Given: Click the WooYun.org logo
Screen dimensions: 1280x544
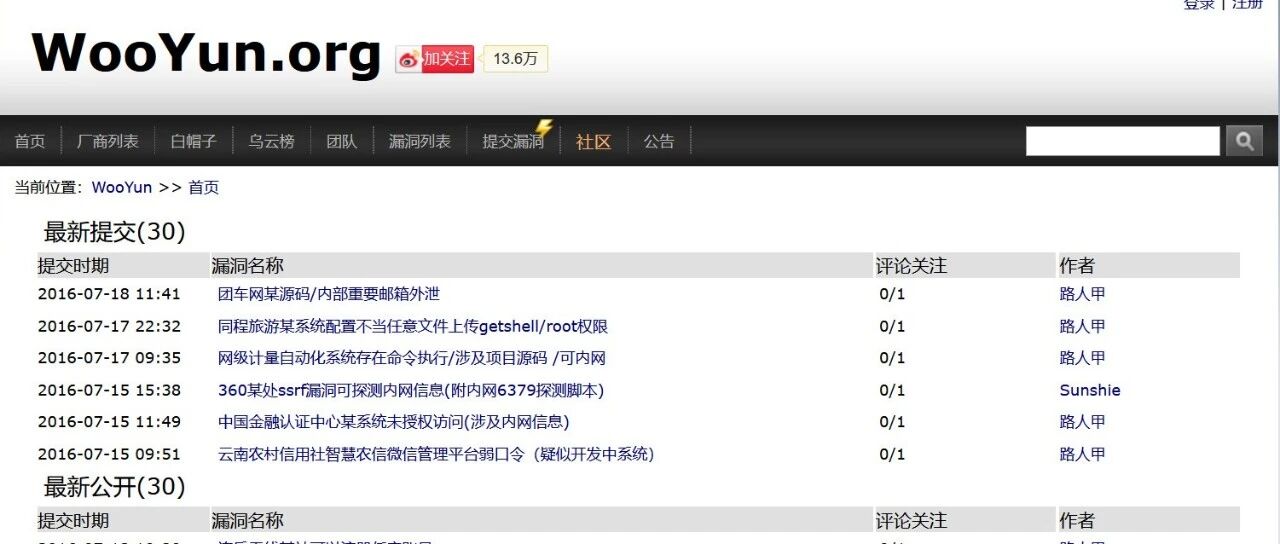Looking at the screenshot, I should tap(206, 53).
